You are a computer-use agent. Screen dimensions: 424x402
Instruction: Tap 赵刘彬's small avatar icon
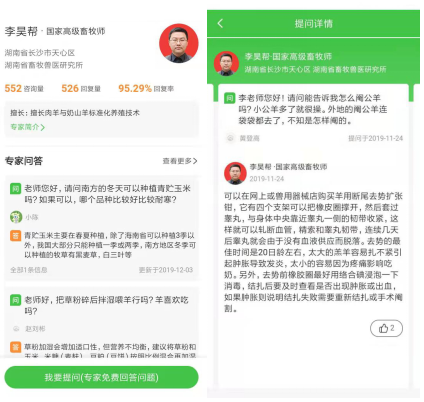pyautogui.click(x=16, y=329)
